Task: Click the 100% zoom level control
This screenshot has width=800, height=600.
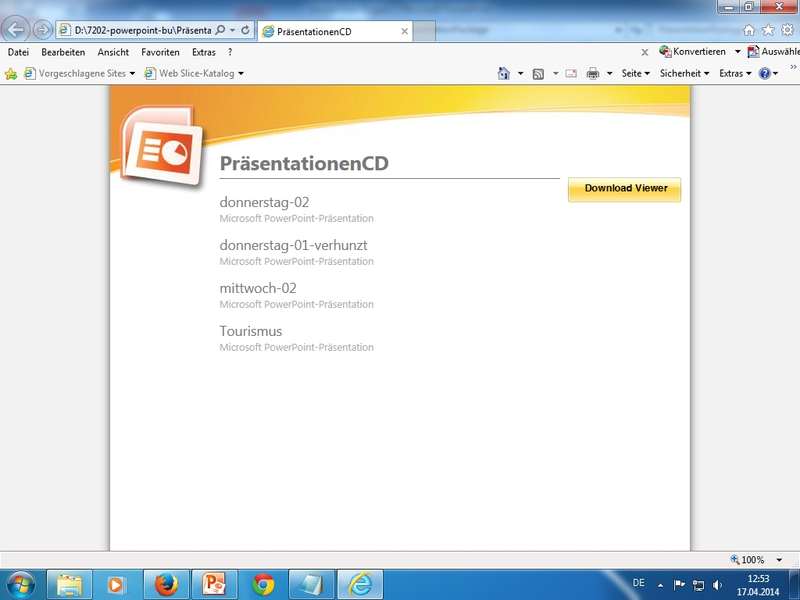Action: point(748,560)
